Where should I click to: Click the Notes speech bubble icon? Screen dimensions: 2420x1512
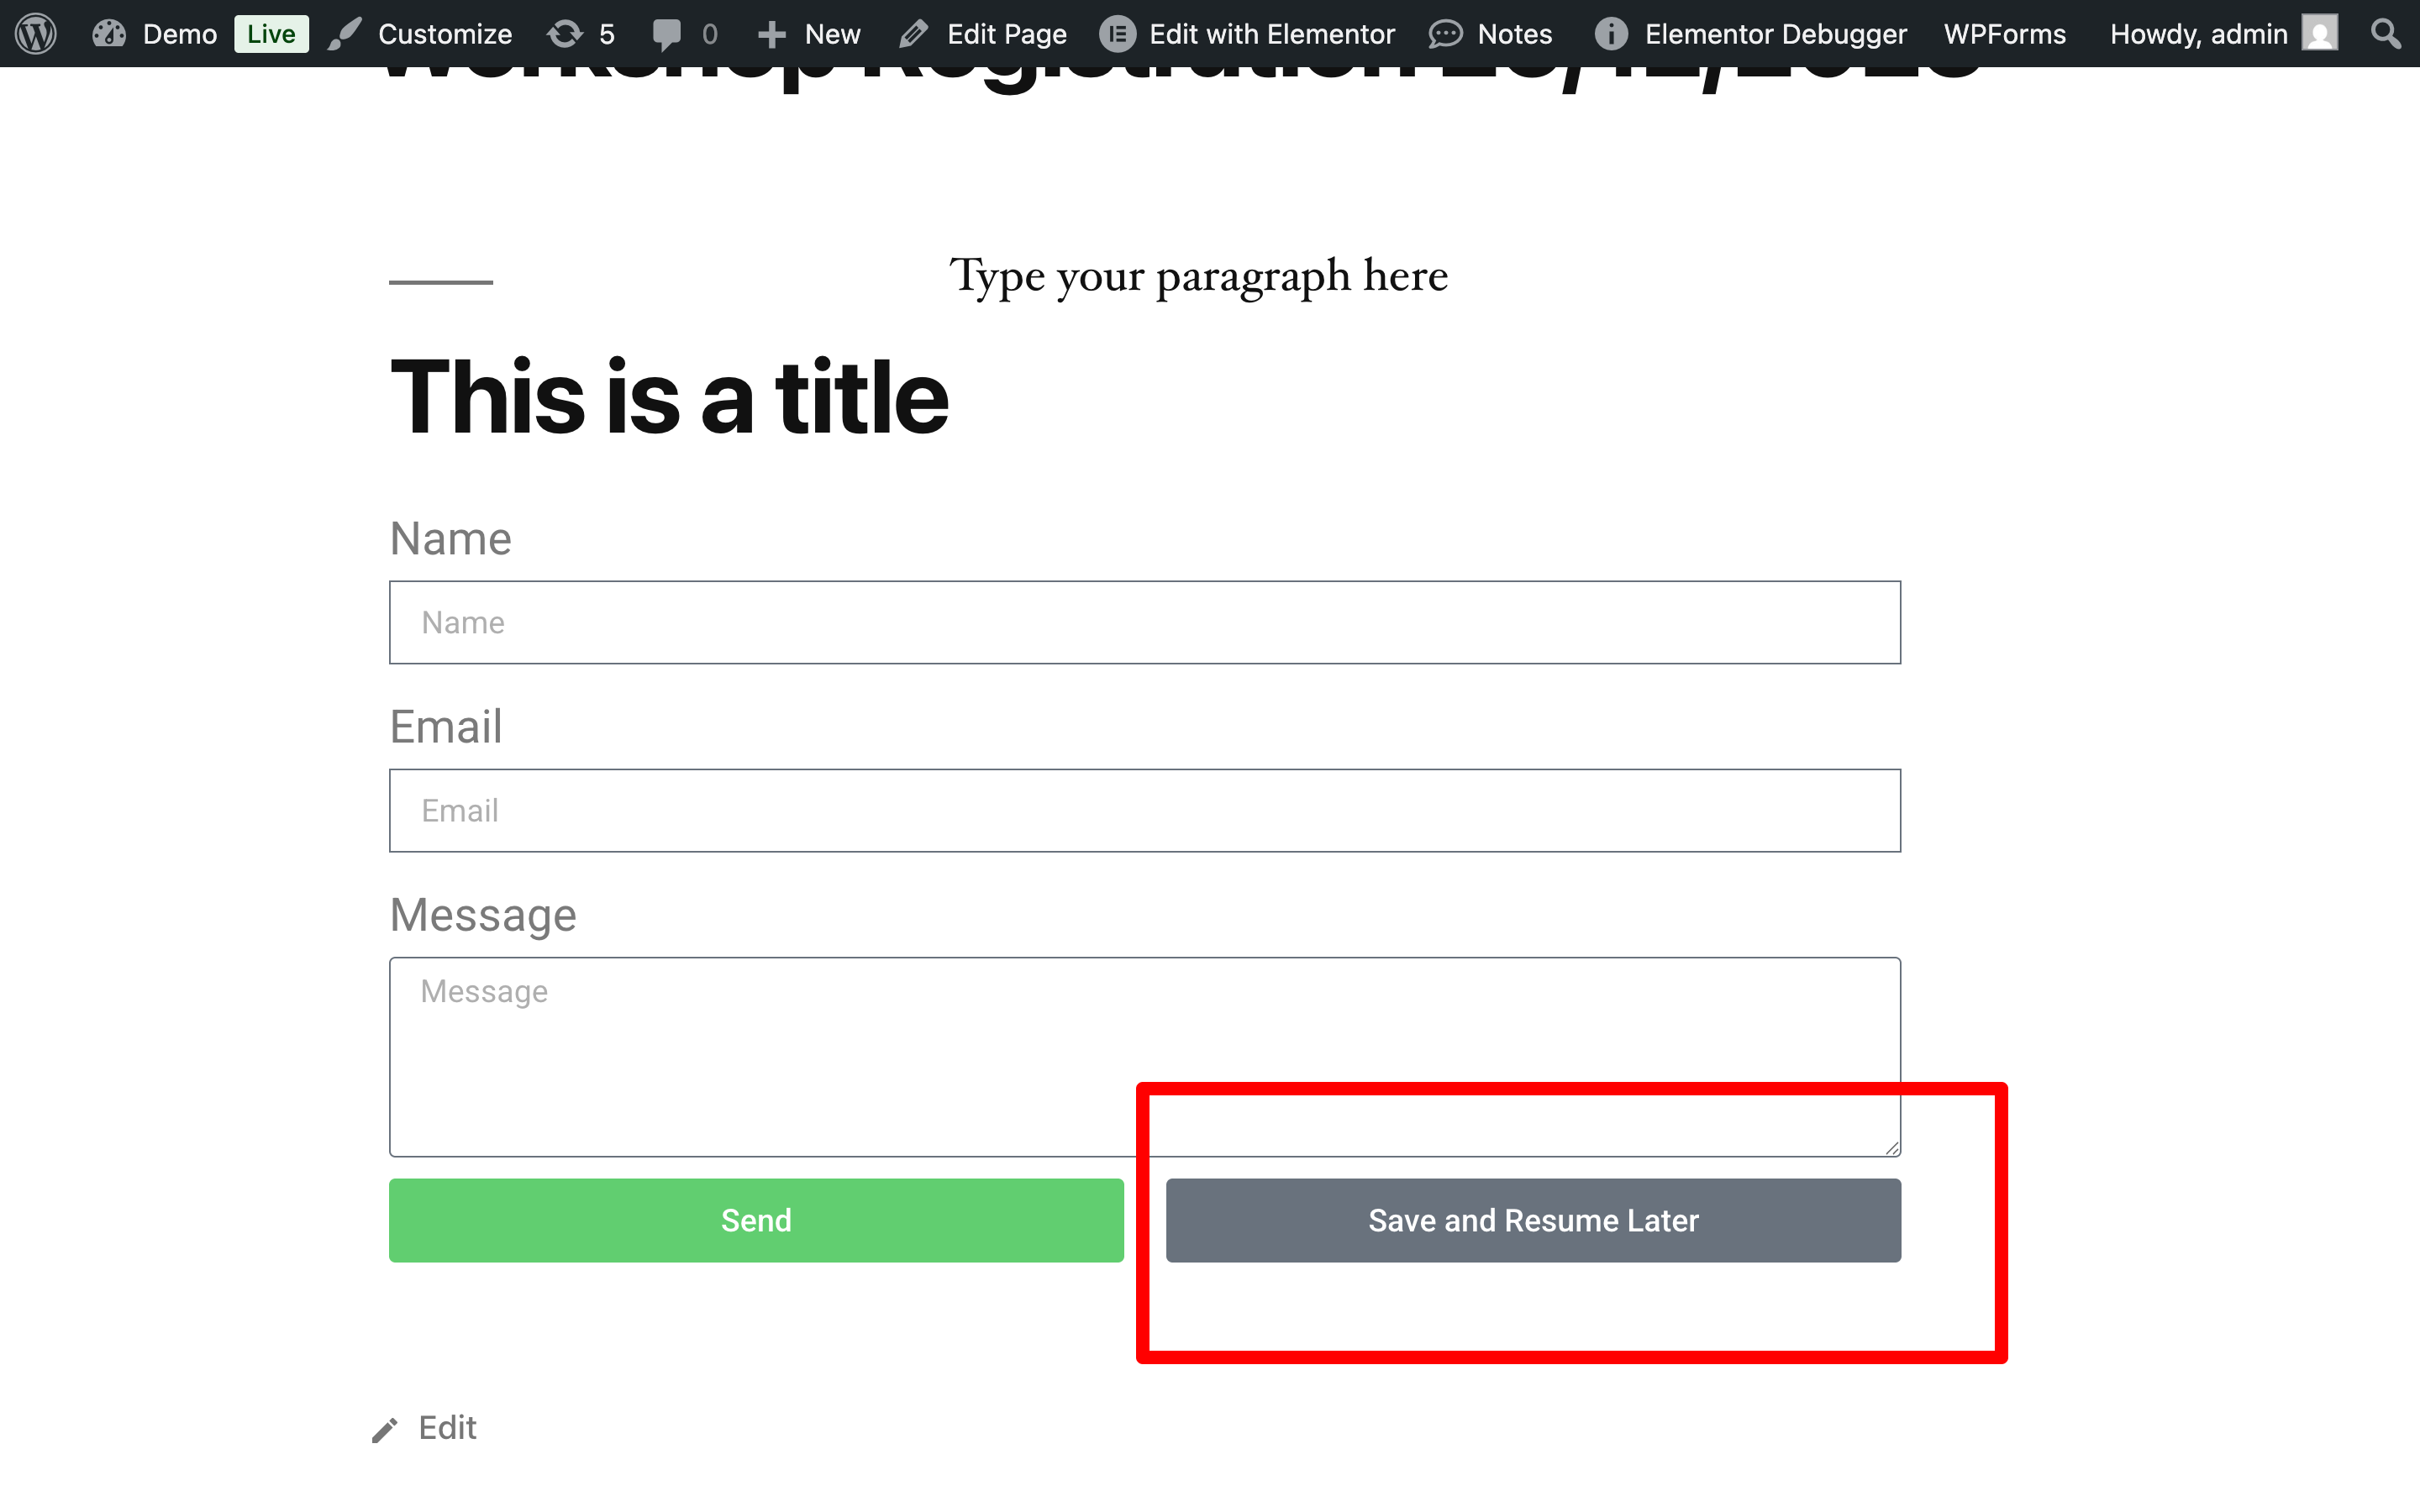1445,34
